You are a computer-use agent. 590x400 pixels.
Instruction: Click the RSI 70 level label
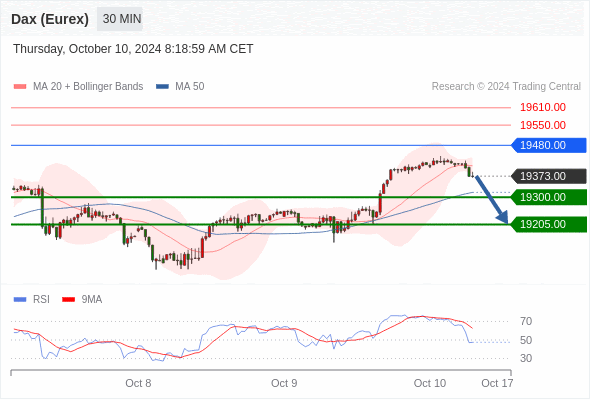click(x=526, y=321)
